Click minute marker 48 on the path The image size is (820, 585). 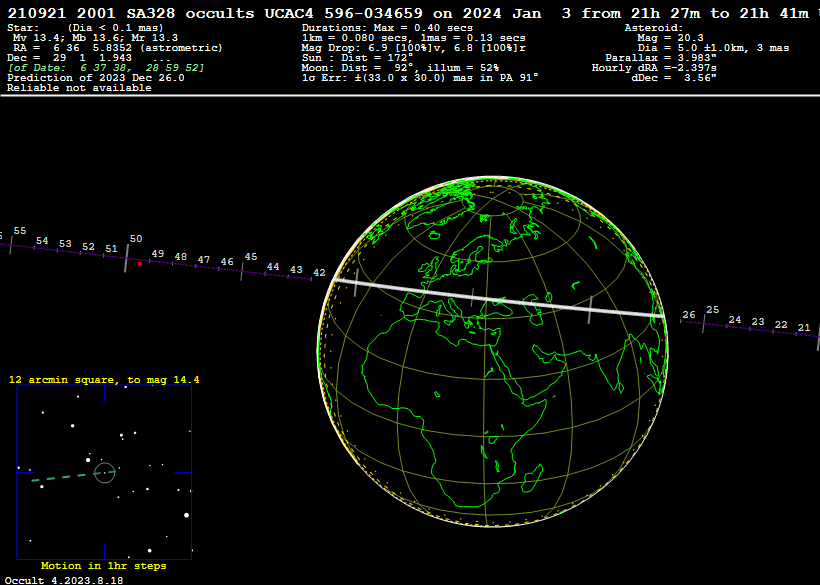tap(180, 257)
